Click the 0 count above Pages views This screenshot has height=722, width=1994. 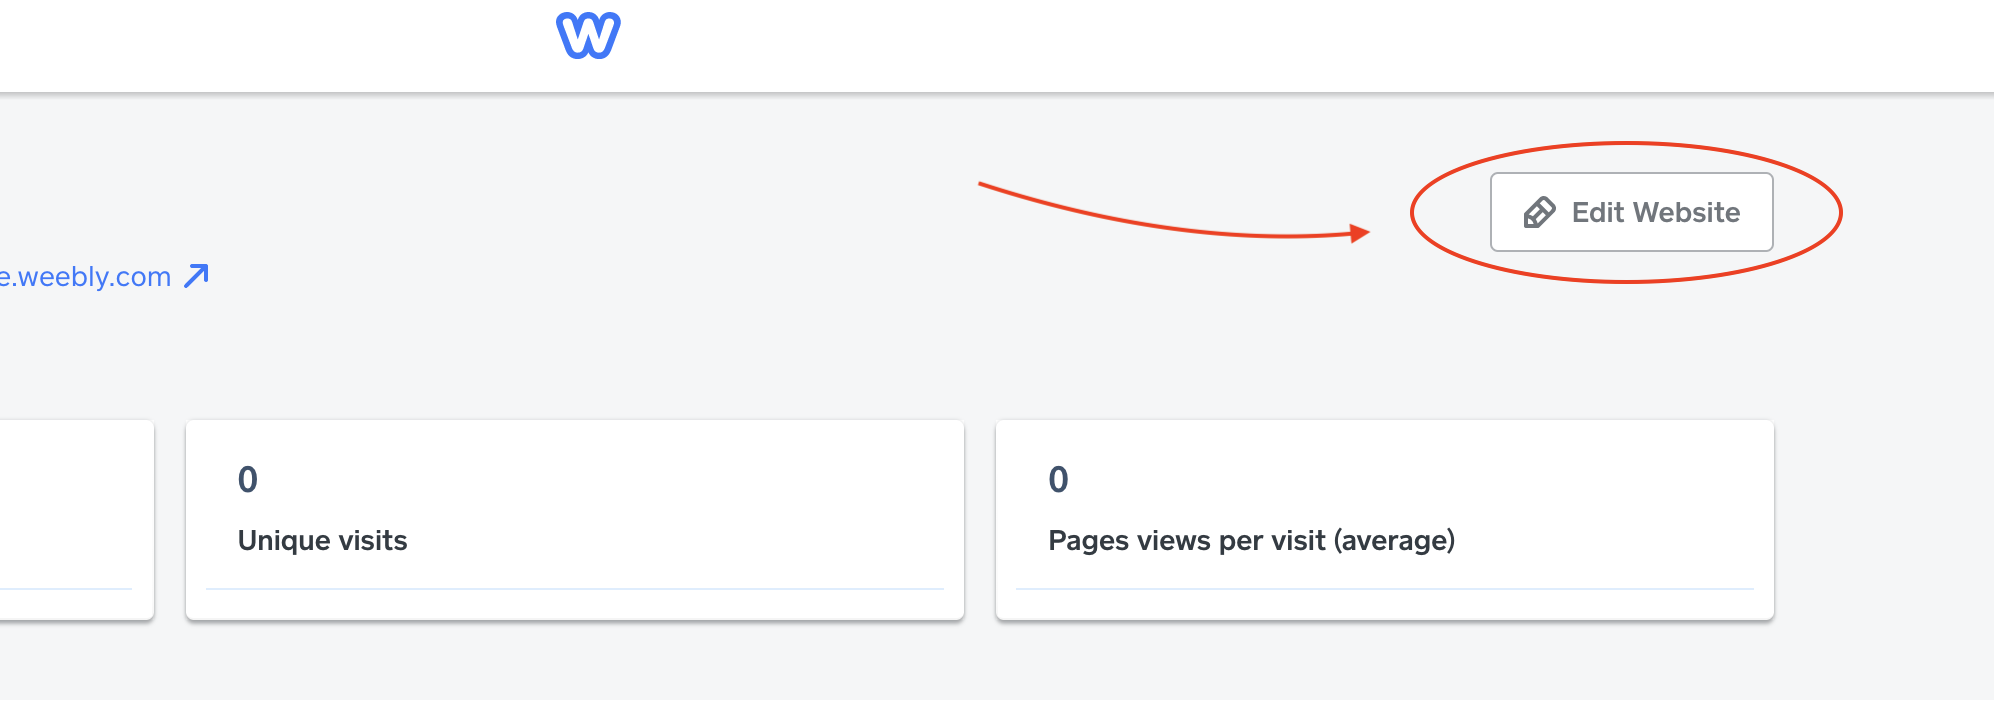click(x=1058, y=480)
